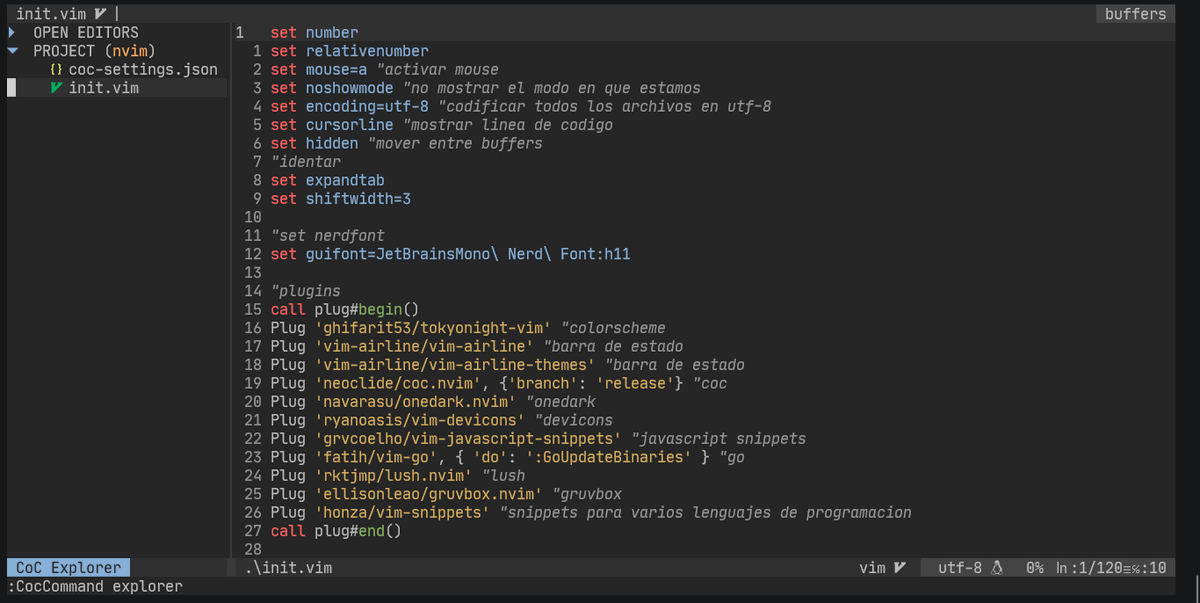Click the '"plugins' comment line
The image size is (1200, 603).
pyautogui.click(x=305, y=291)
